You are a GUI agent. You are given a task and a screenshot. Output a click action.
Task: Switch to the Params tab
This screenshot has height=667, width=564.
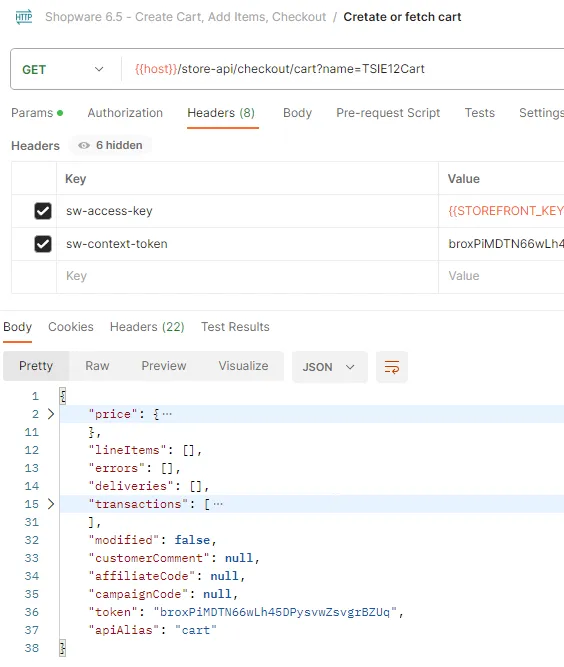pyautogui.click(x=37, y=113)
